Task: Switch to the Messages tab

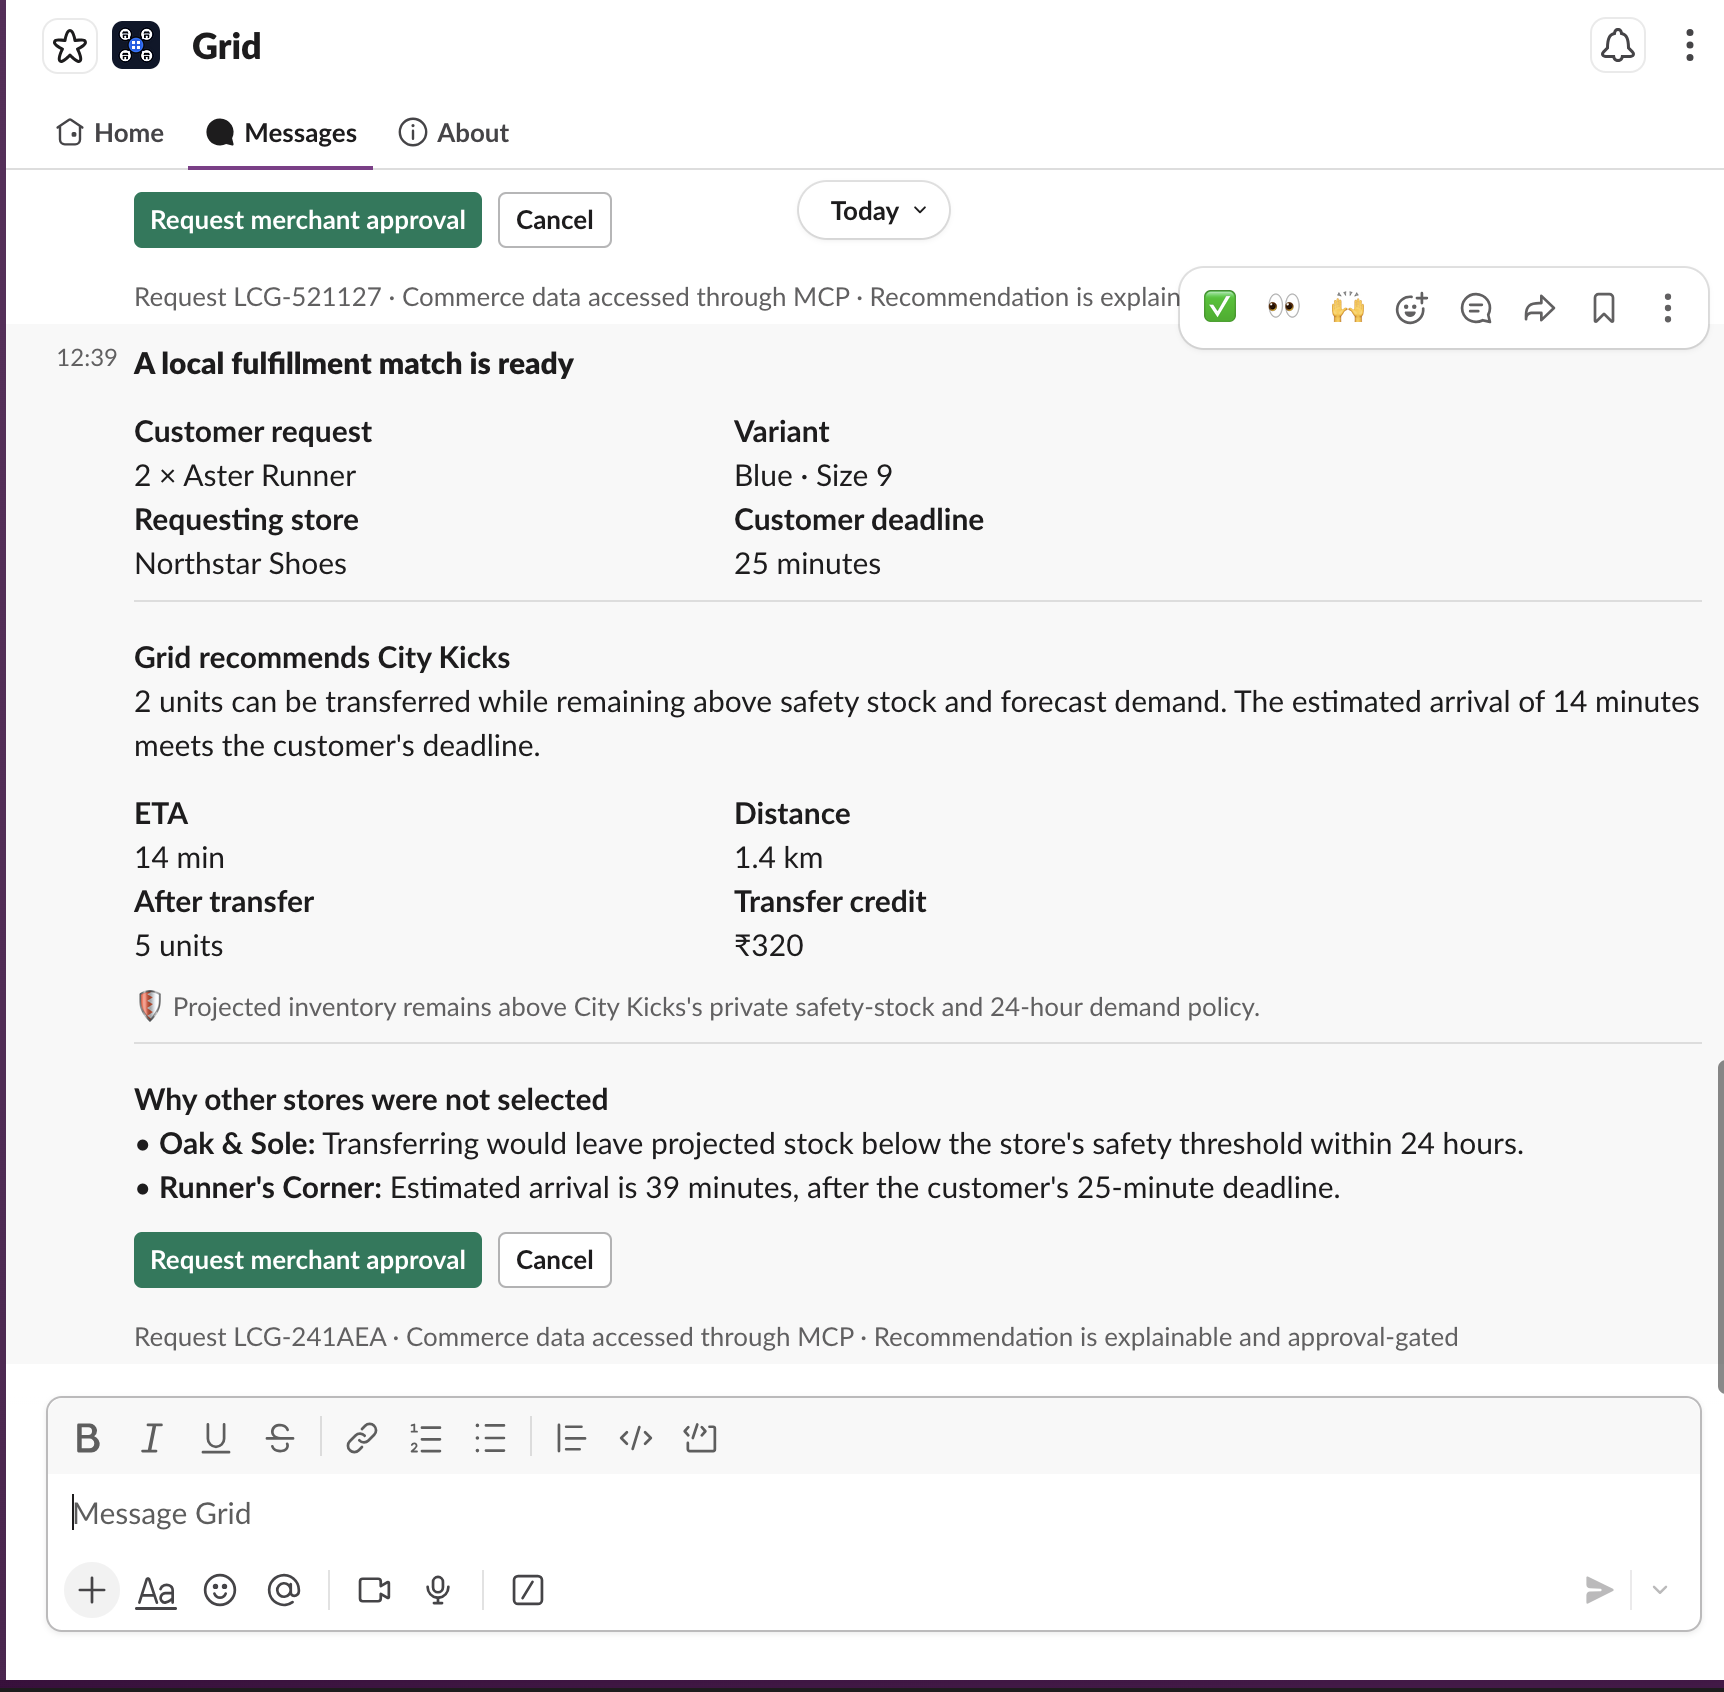Action: click(281, 133)
